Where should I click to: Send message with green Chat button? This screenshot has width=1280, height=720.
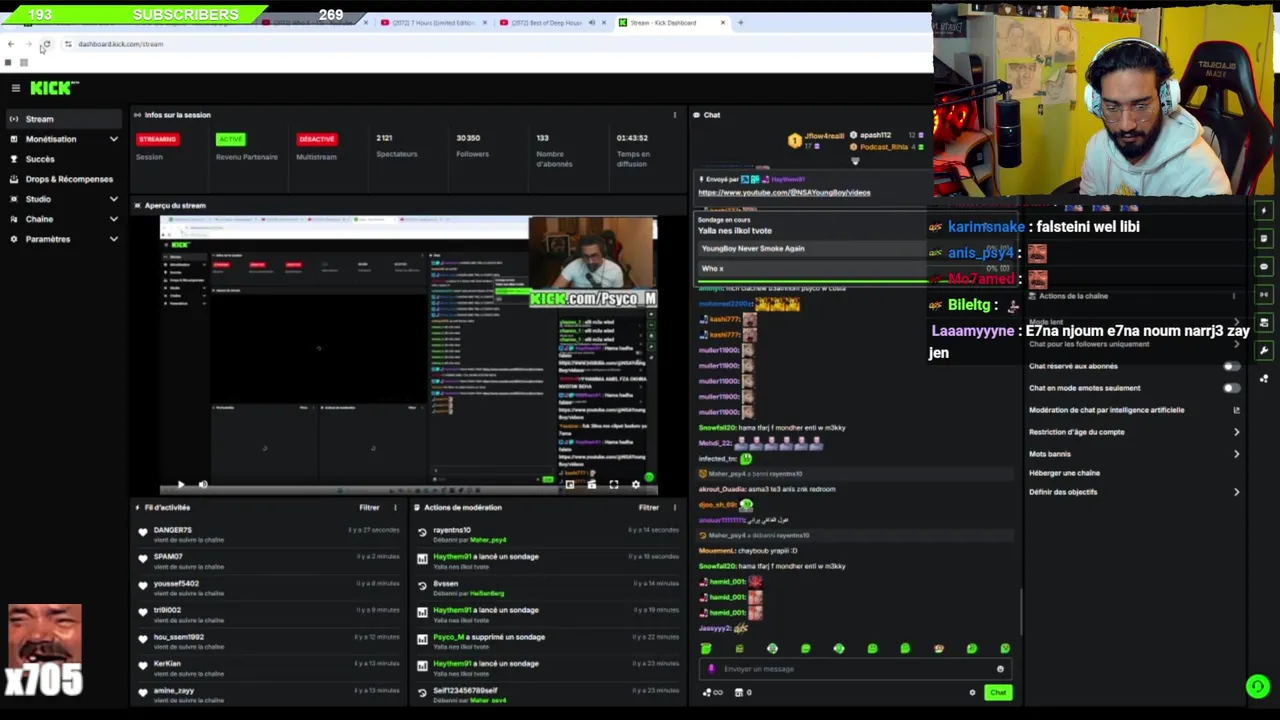click(998, 692)
